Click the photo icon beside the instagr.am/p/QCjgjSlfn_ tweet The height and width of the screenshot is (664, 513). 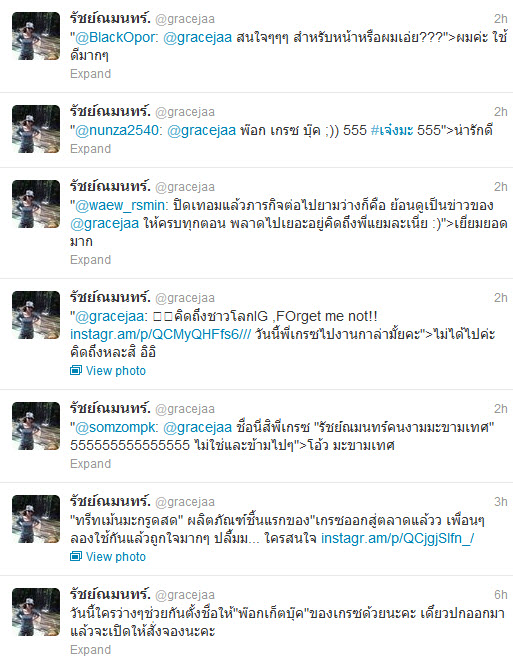[76, 556]
